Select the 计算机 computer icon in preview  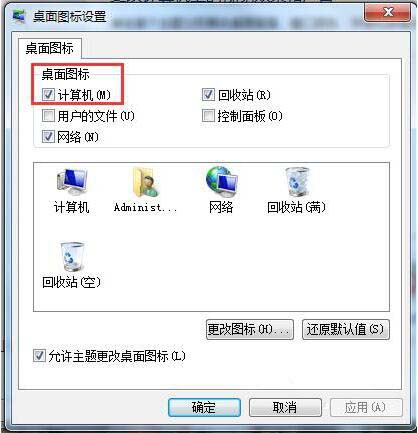click(x=72, y=190)
